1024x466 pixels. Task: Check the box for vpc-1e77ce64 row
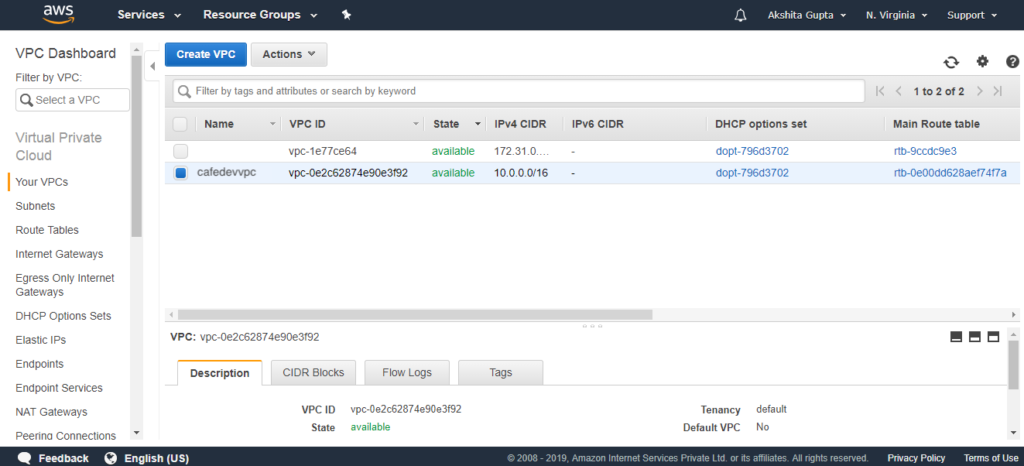coord(180,151)
